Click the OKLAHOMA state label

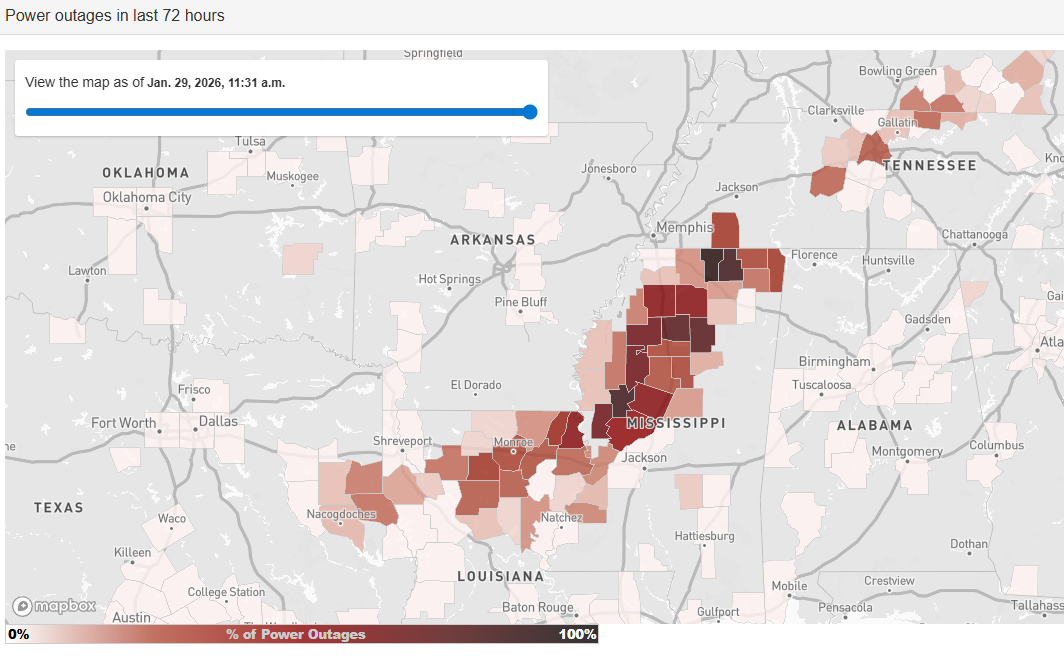click(x=146, y=172)
